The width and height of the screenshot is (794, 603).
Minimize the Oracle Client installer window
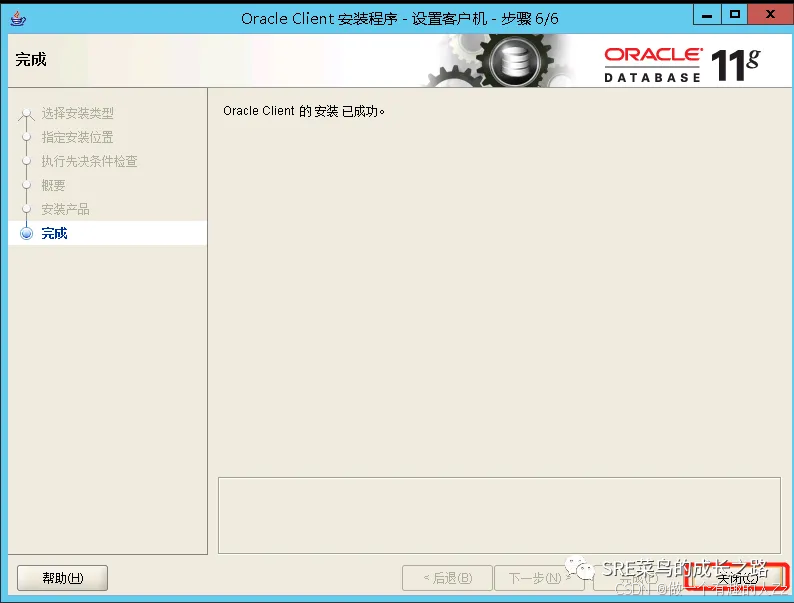pyautogui.click(x=707, y=15)
